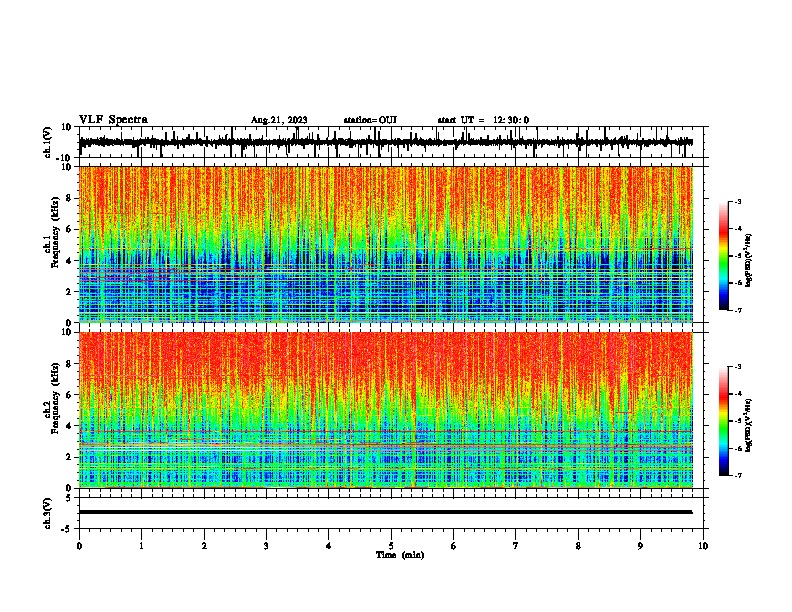Viewport: 792px width, 612px height.
Task: Click the -3 label on ch.2 color scale
Action: [738, 367]
